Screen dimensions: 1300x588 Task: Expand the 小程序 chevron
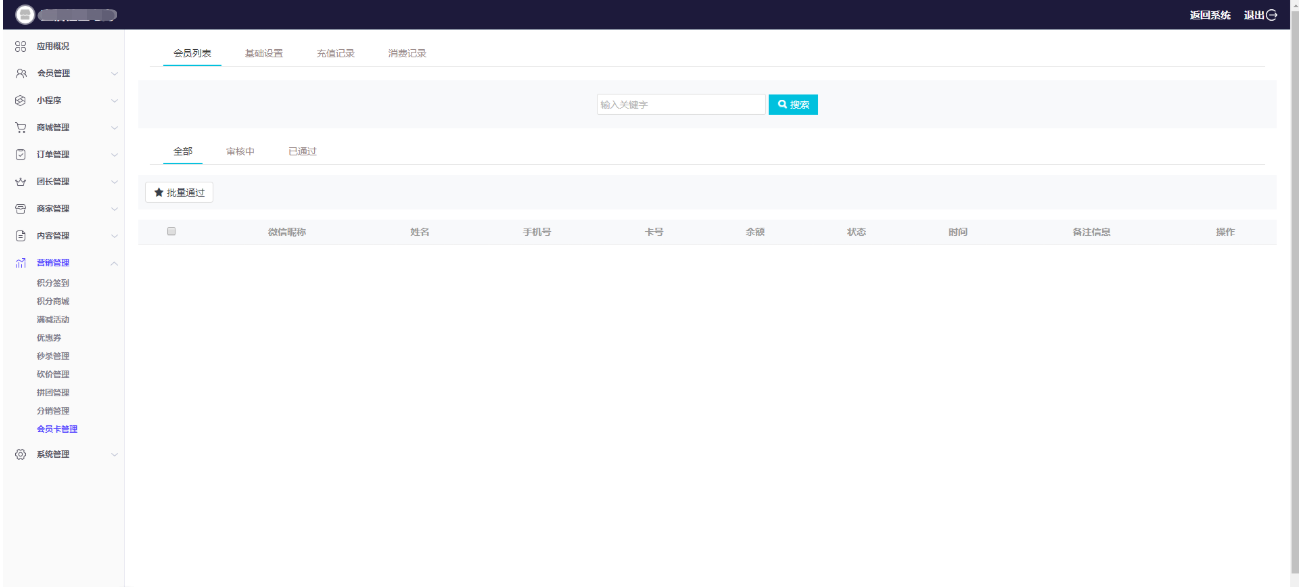click(x=114, y=101)
